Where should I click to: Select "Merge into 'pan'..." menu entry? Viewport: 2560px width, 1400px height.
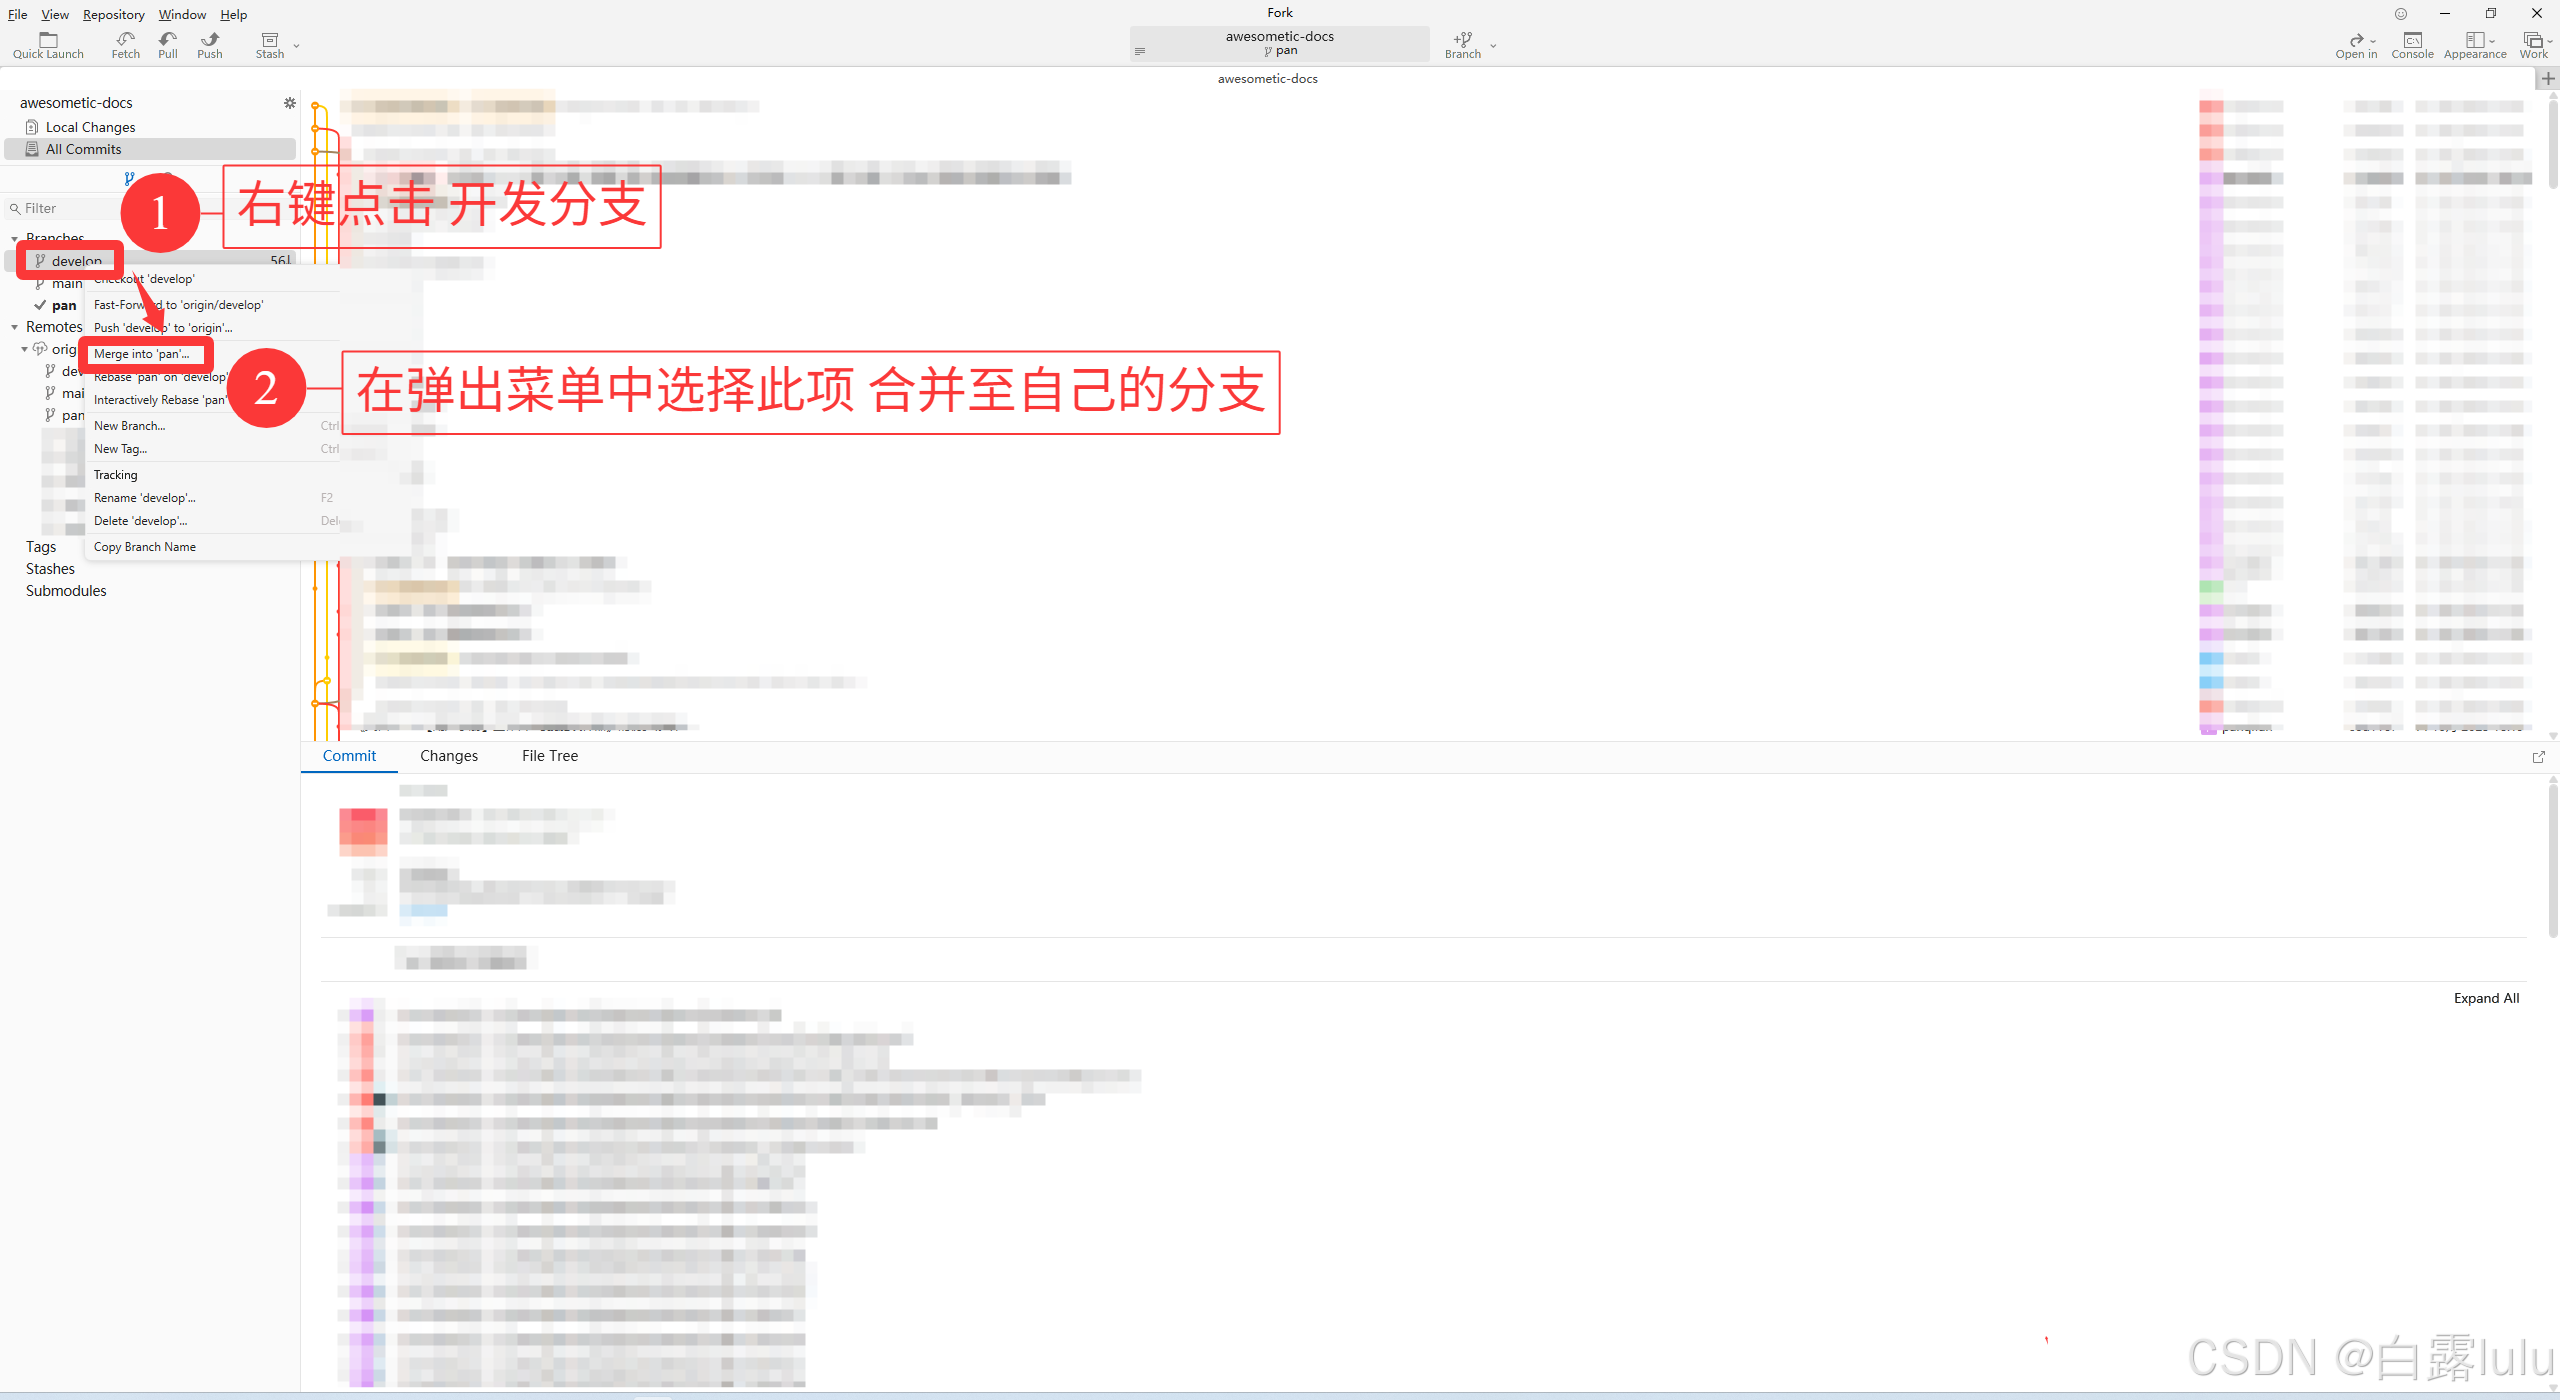click(x=142, y=354)
